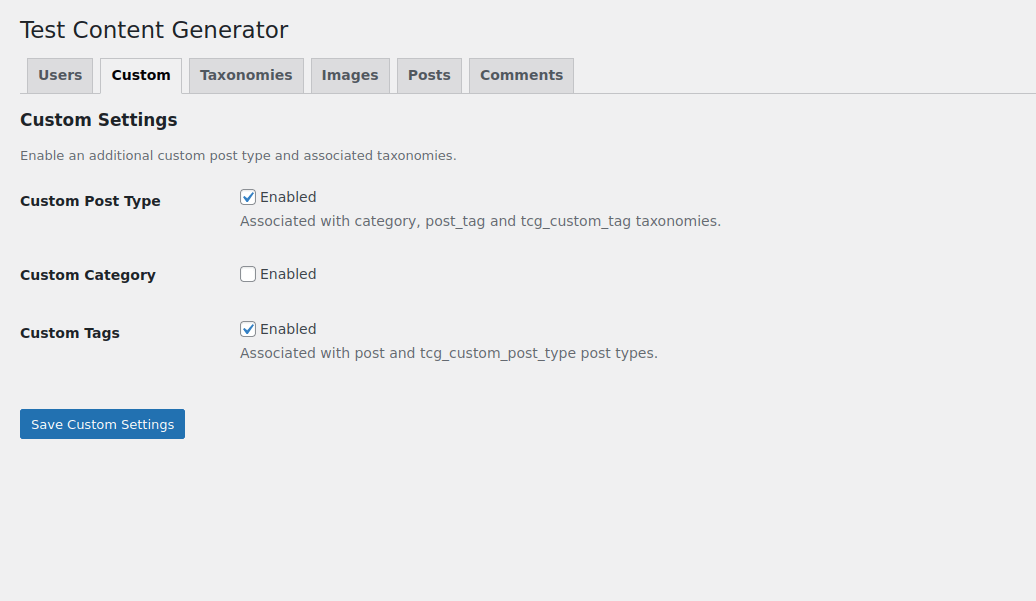Viewport: 1036px width, 601px height.
Task: Click the Test Content Generator page title
Action: (154, 30)
